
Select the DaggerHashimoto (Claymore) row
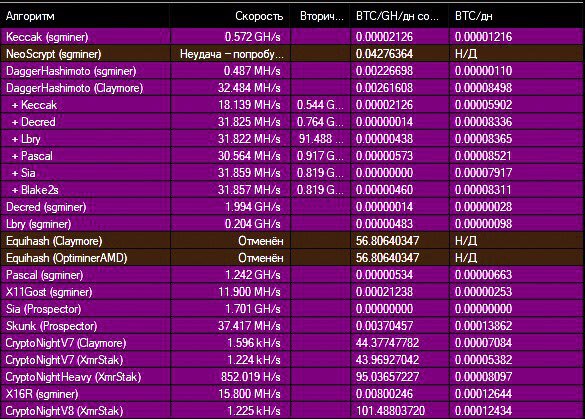[x=292, y=88]
